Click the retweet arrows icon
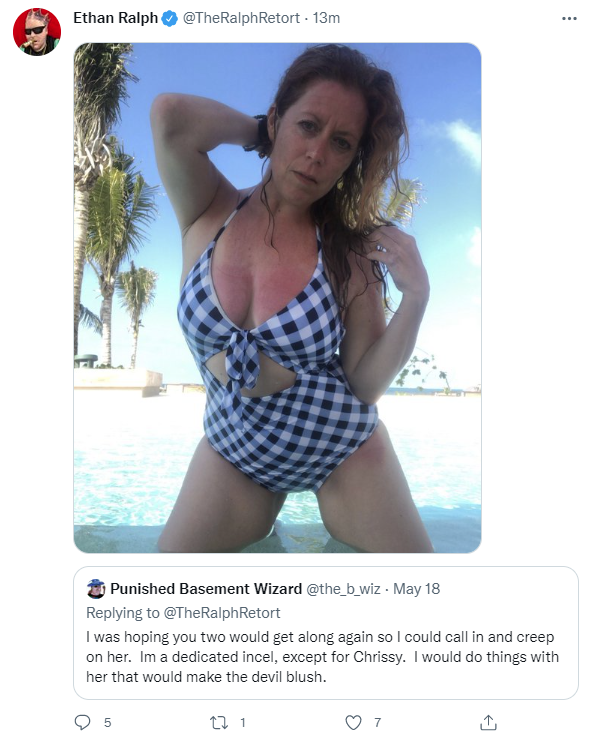The image size is (589, 741). pyautogui.click(x=219, y=723)
